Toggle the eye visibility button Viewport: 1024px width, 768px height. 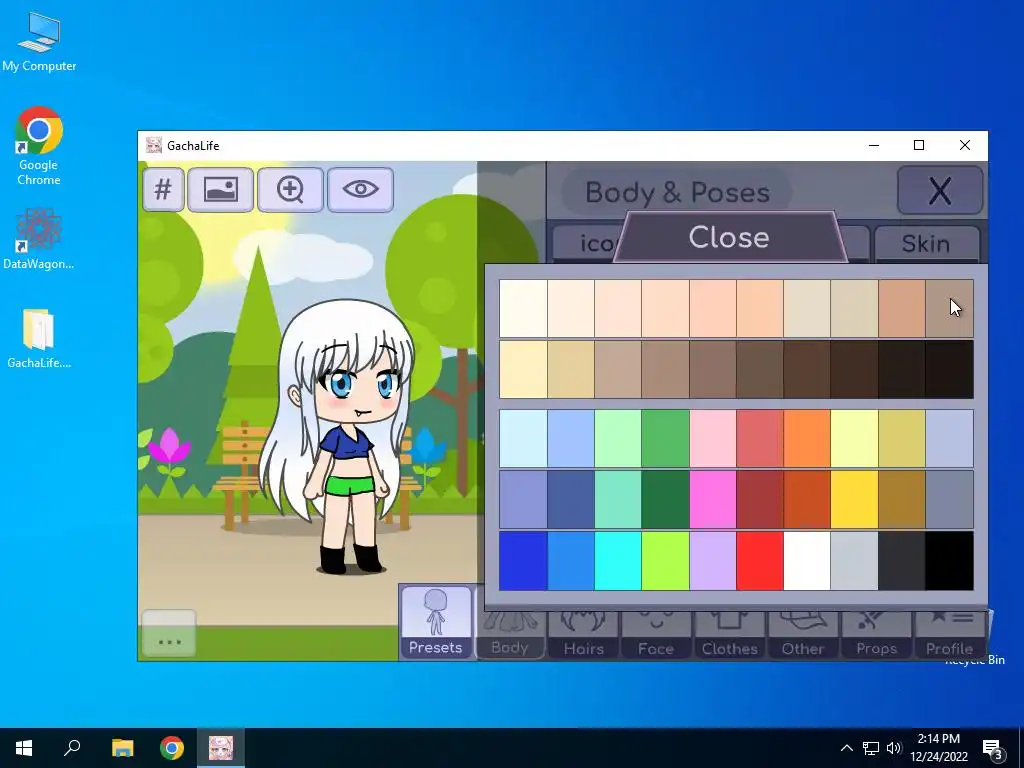pos(360,190)
